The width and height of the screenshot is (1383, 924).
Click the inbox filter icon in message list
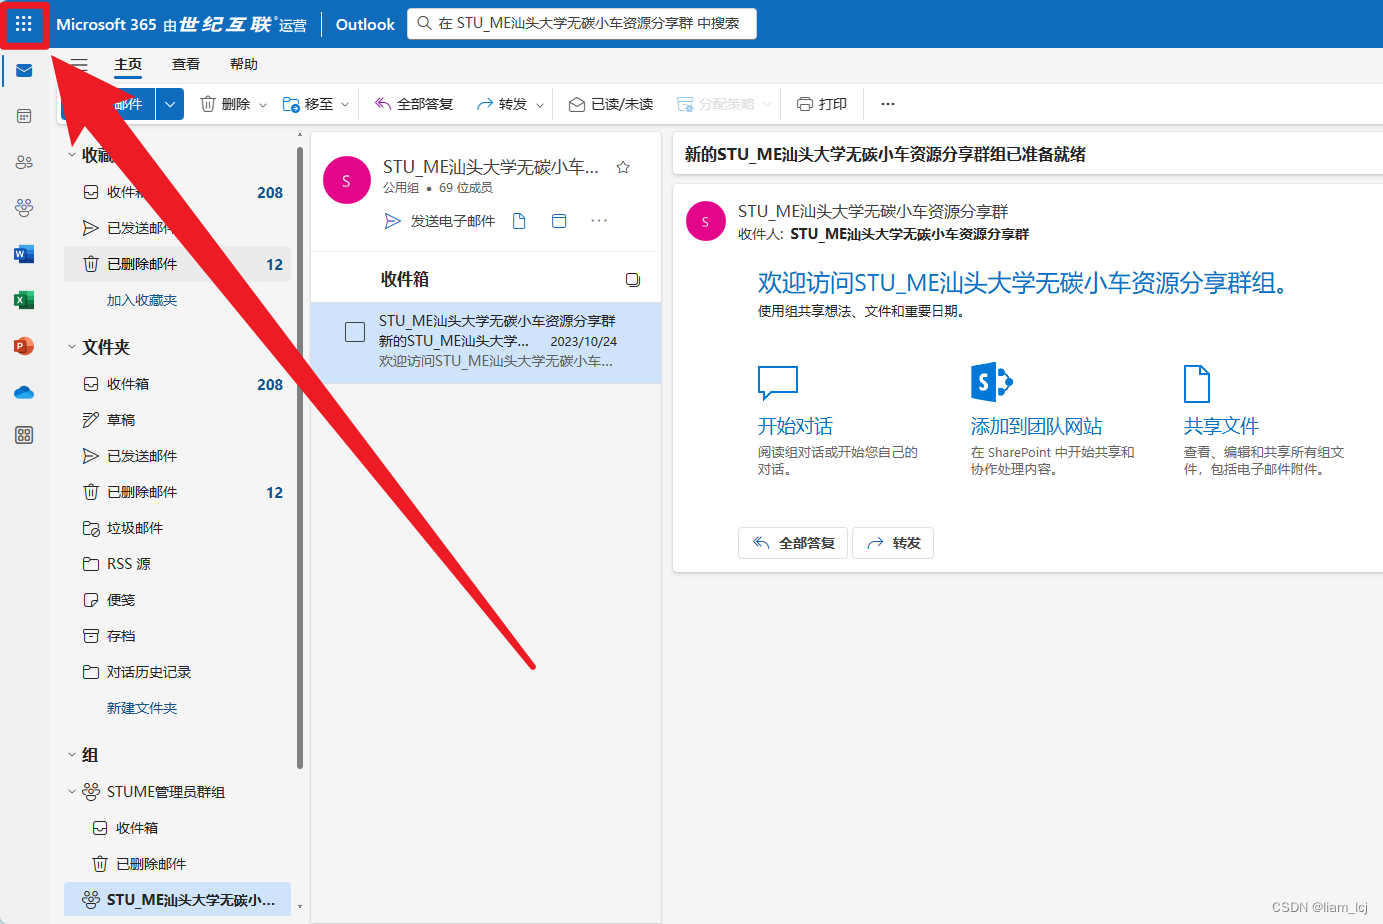point(633,280)
